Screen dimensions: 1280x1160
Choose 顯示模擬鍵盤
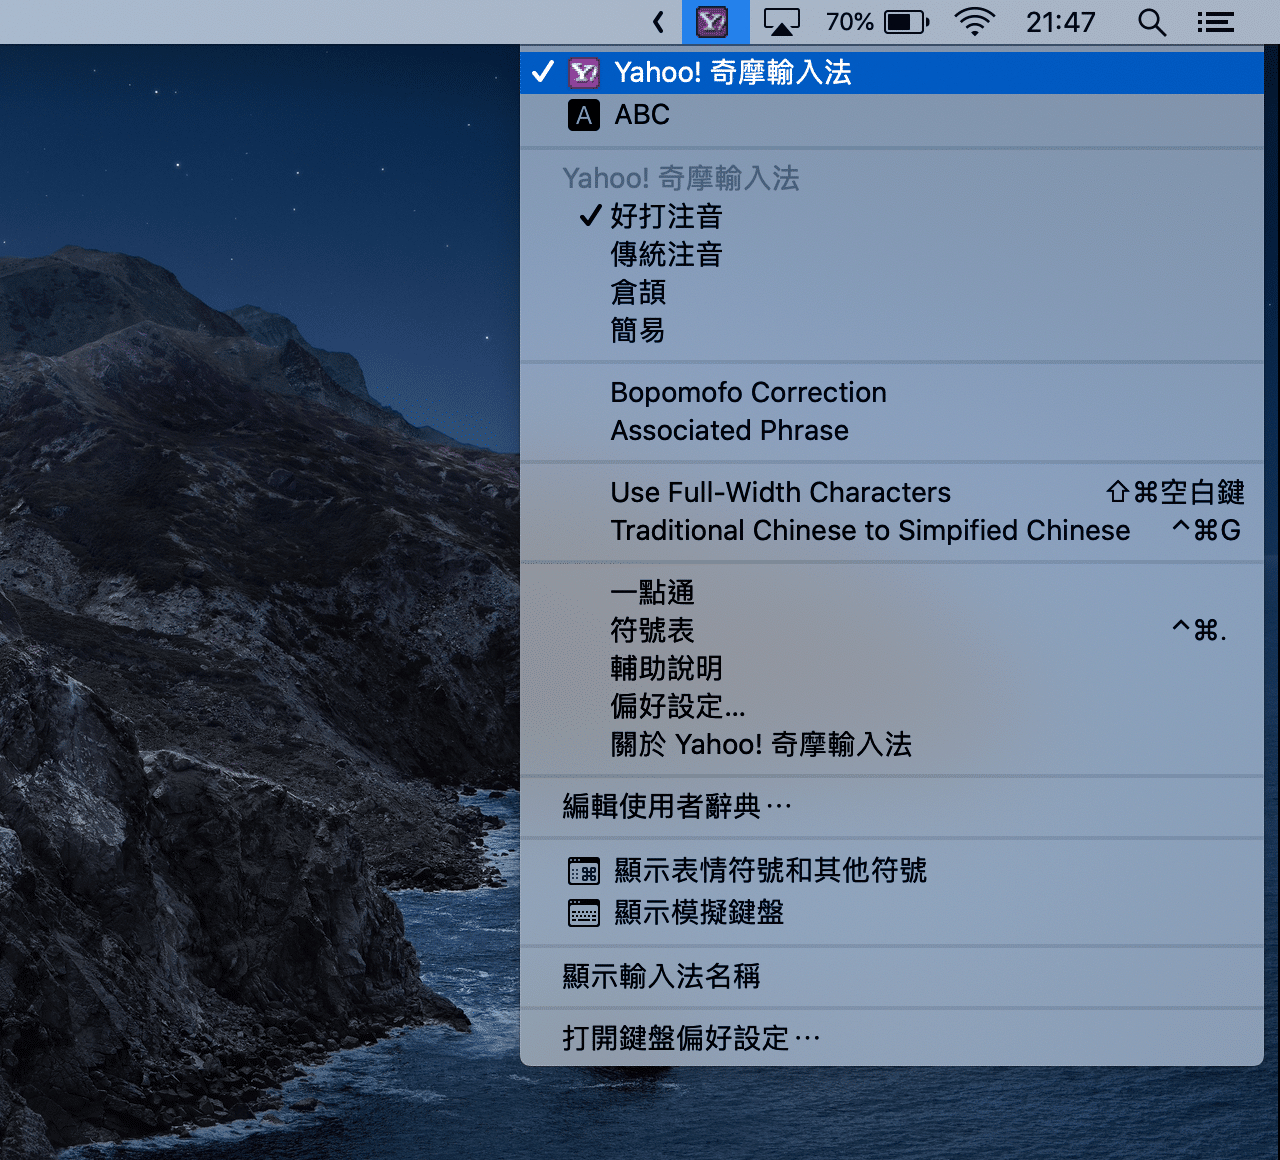coord(892,912)
